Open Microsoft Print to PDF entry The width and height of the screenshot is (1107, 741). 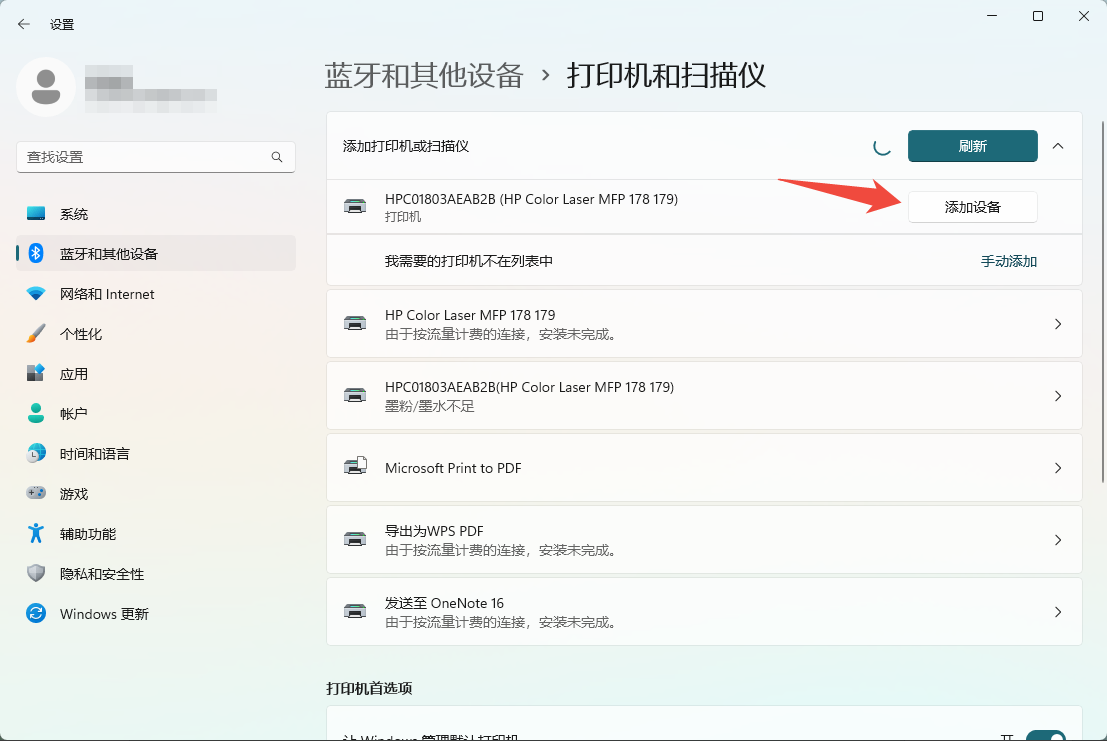704,468
